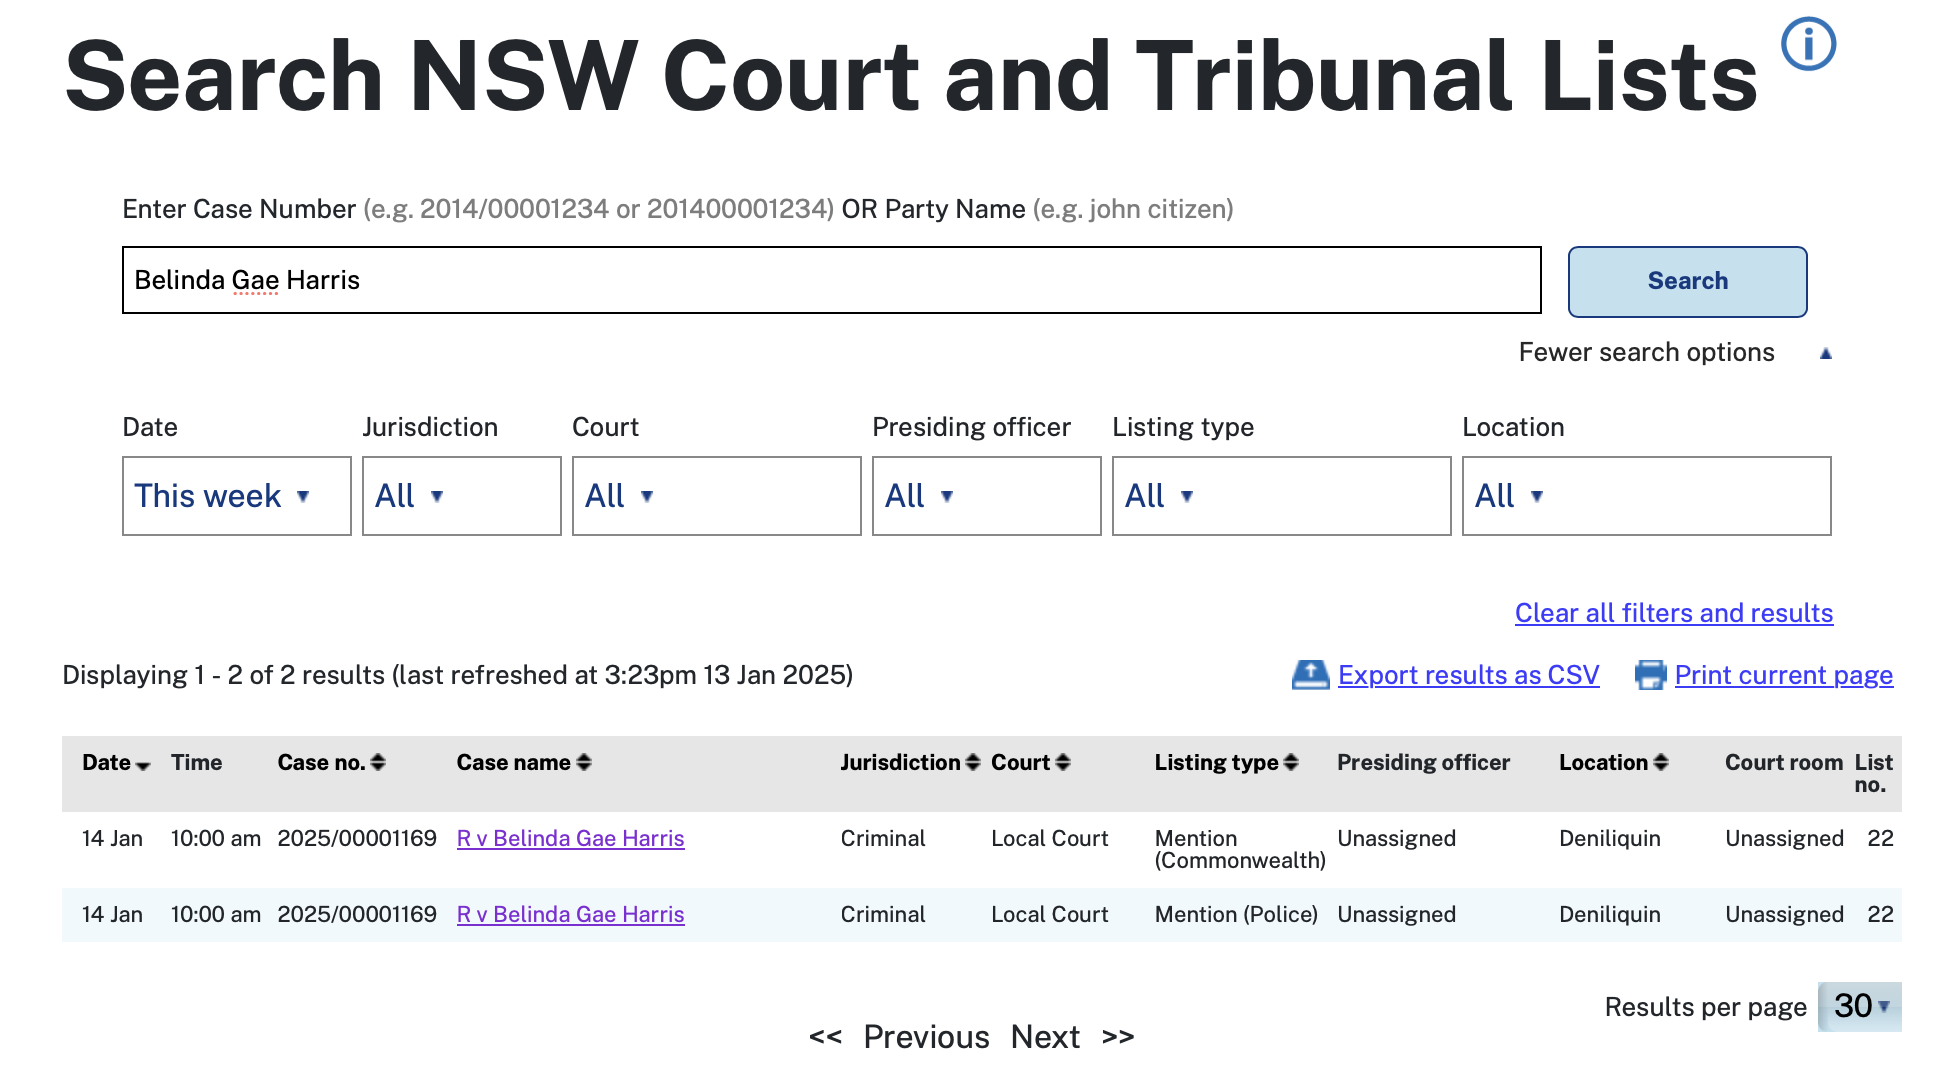Click inside the case number search field
Viewport: 1946px width, 1068px height.
point(830,280)
